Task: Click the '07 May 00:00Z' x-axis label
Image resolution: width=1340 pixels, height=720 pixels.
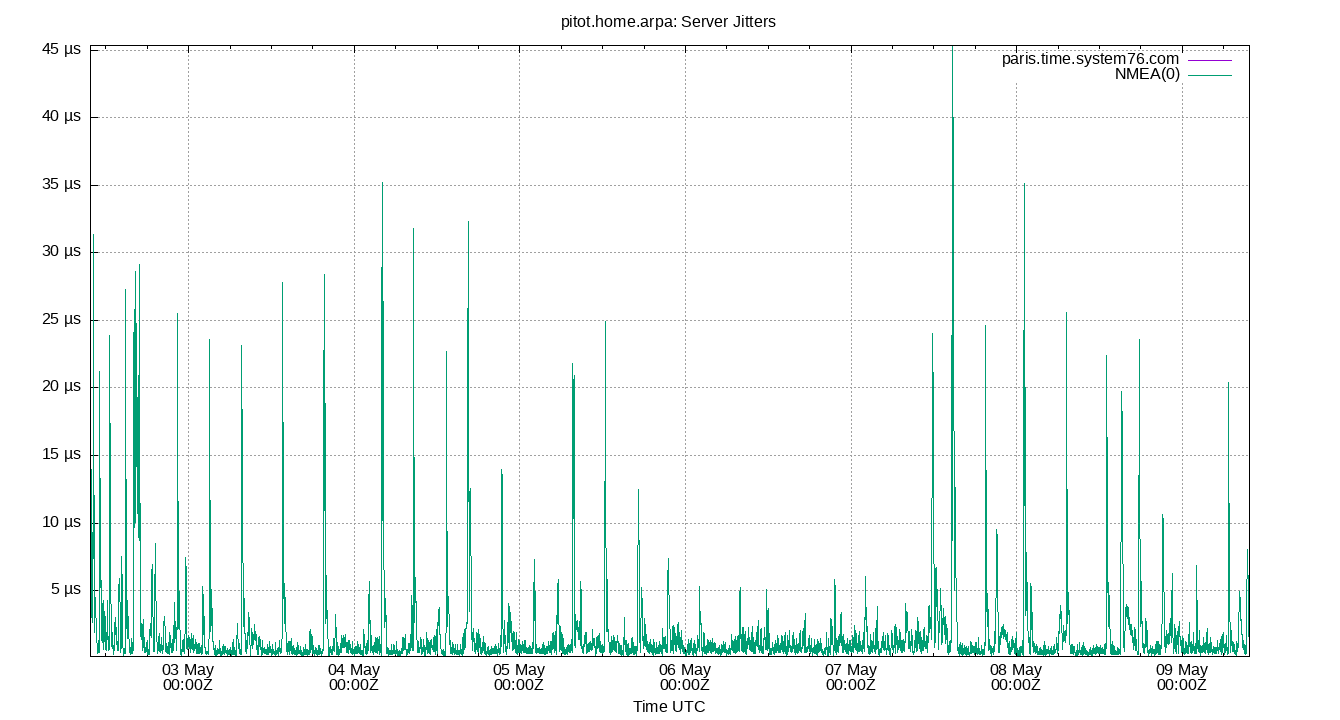Action: [x=851, y=677]
